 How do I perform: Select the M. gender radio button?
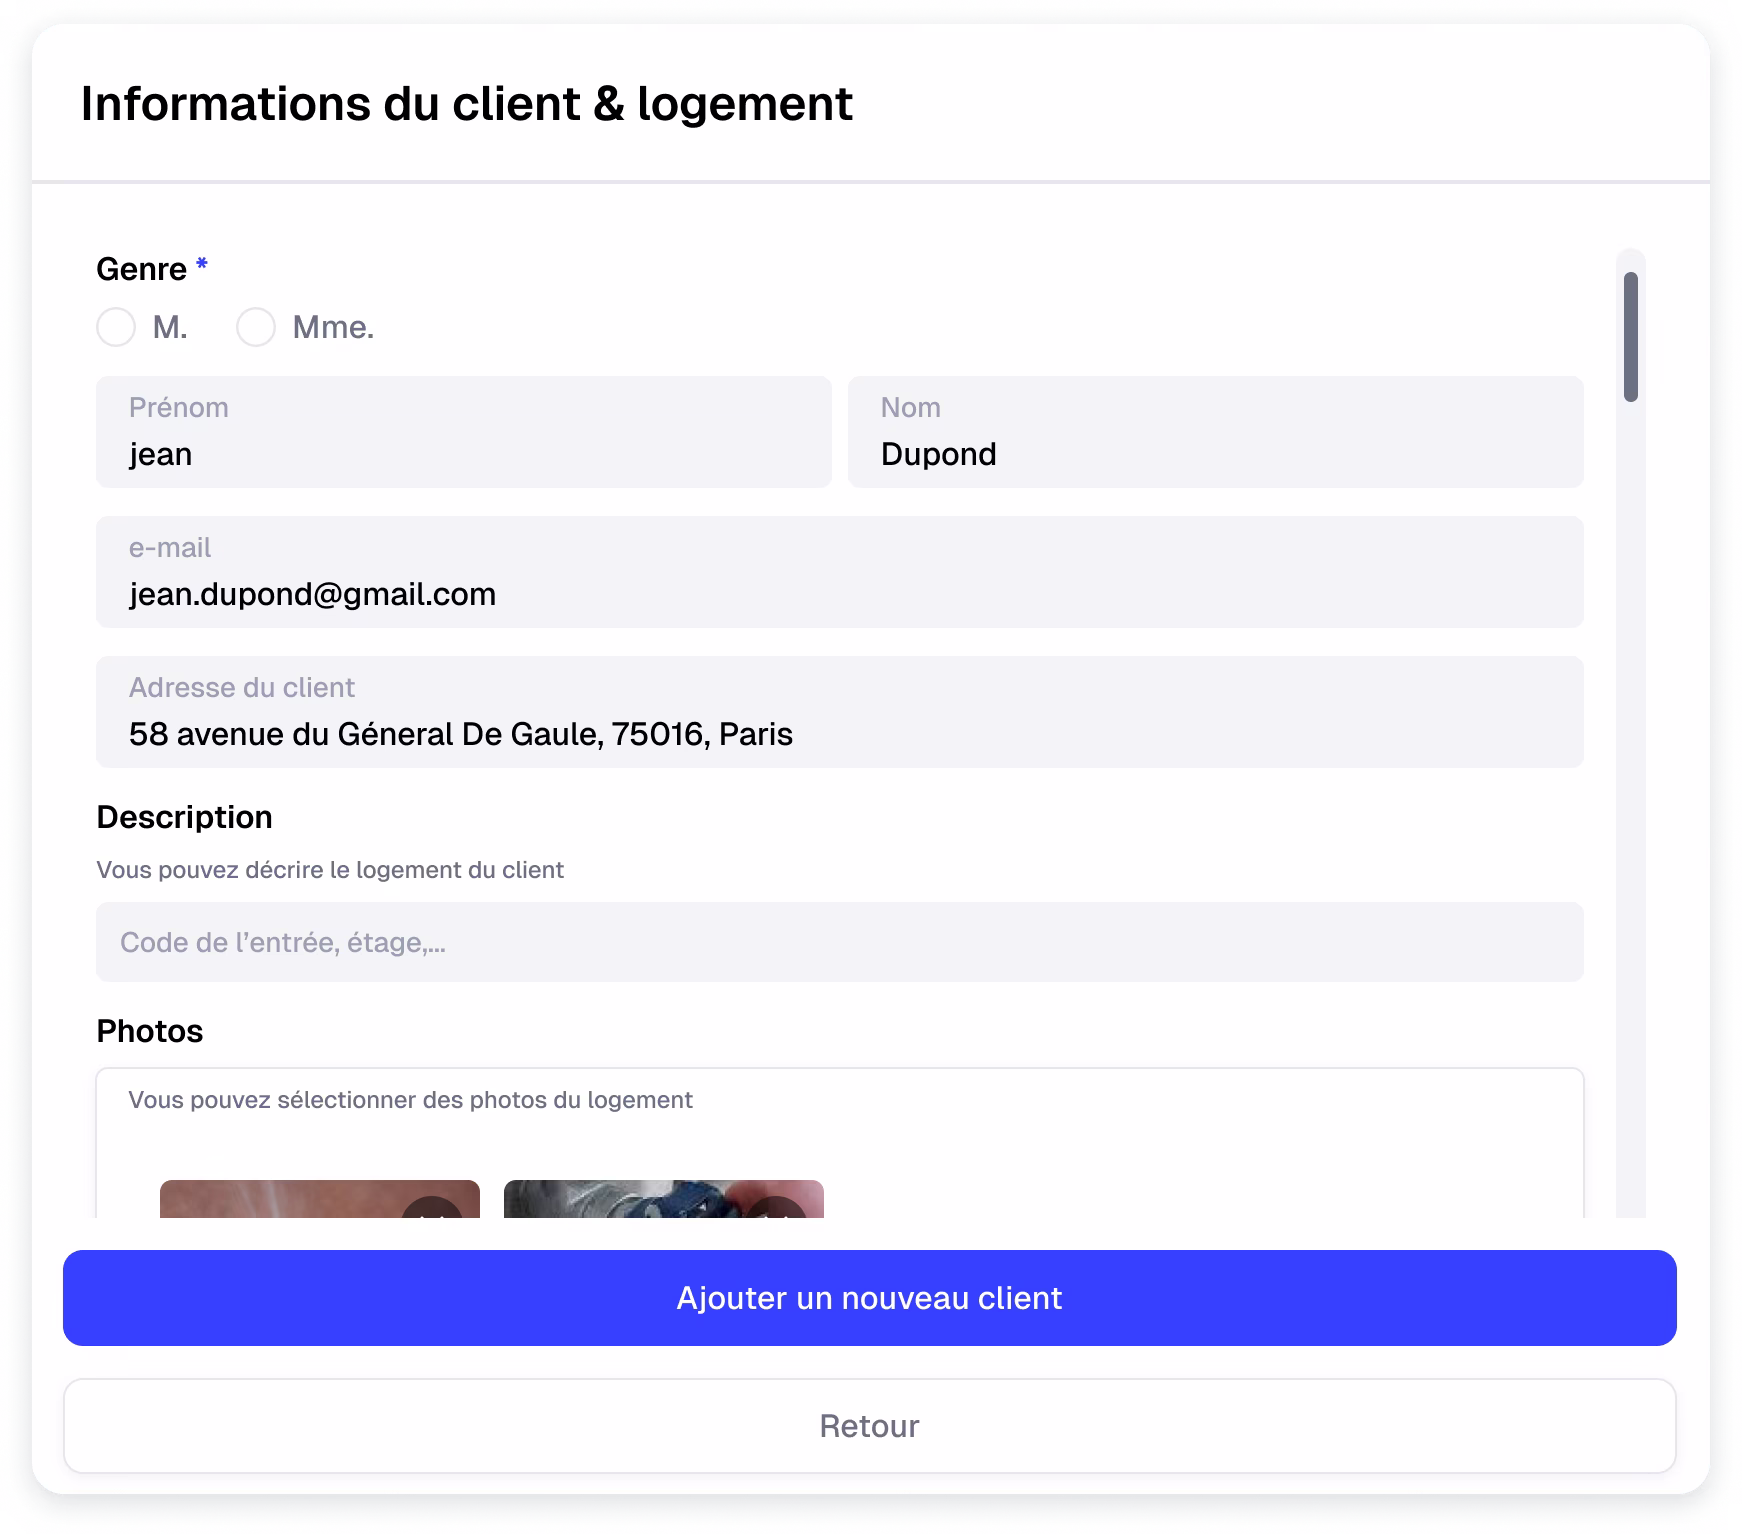click(x=116, y=327)
